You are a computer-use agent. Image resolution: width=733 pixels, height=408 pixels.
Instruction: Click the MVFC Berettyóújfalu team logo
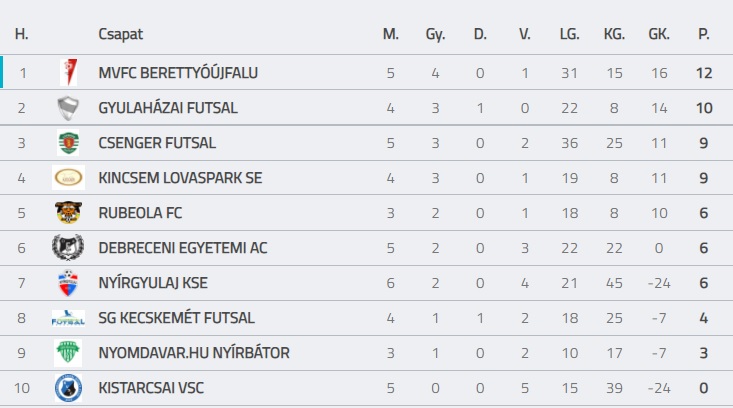(68, 73)
